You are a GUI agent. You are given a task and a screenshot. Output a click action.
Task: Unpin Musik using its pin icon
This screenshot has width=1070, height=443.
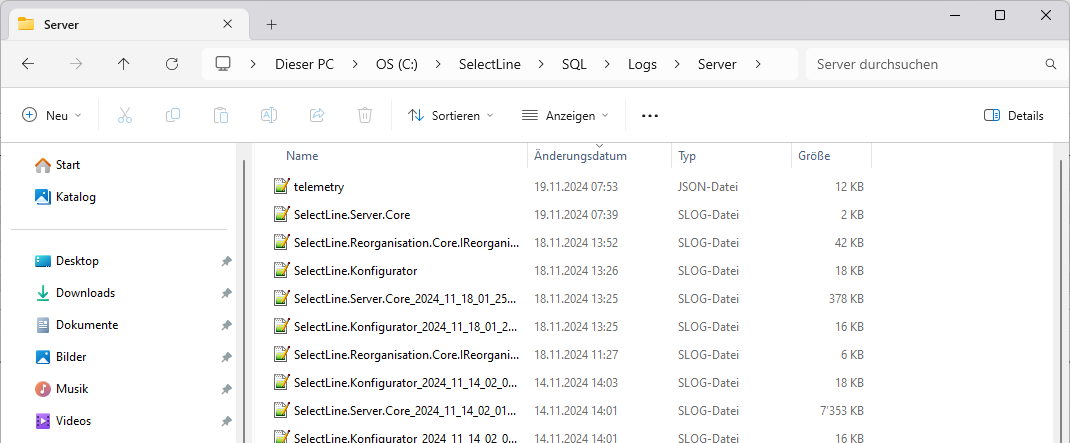227,390
